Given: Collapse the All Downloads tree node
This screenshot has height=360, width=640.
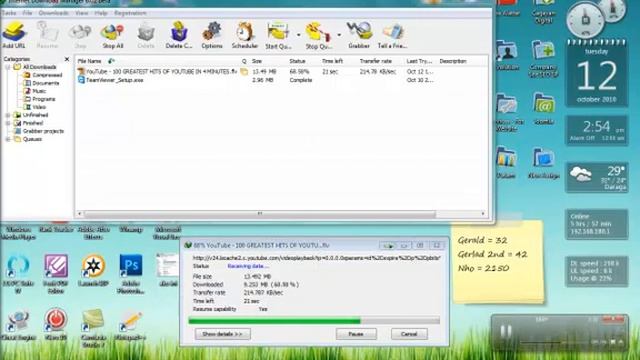Looking at the screenshot, I should point(8,67).
